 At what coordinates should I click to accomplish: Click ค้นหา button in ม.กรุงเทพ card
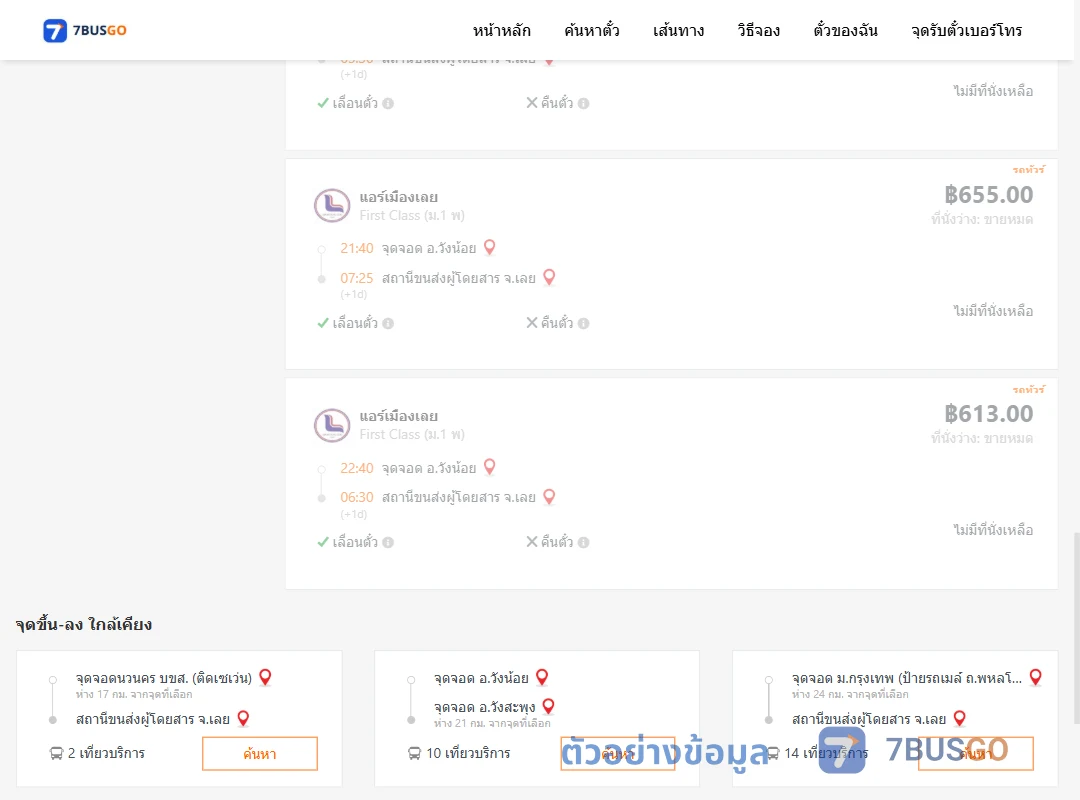(975, 753)
